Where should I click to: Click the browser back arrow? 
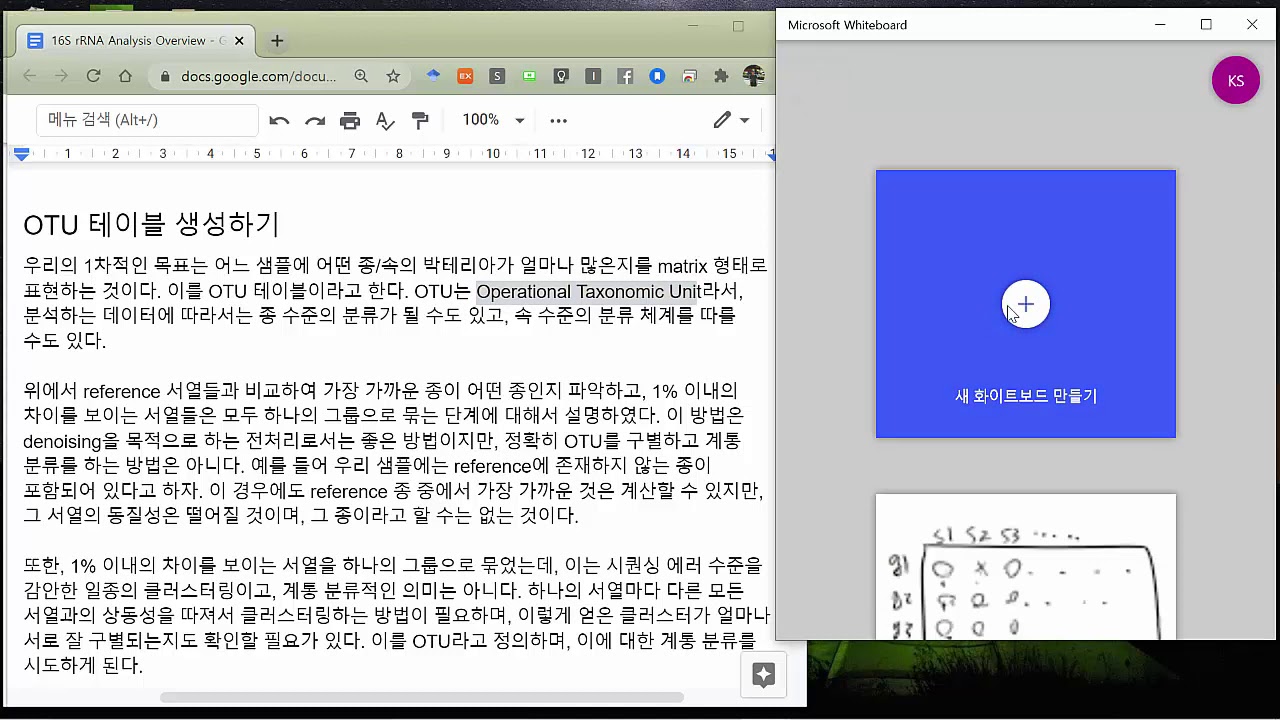29,76
